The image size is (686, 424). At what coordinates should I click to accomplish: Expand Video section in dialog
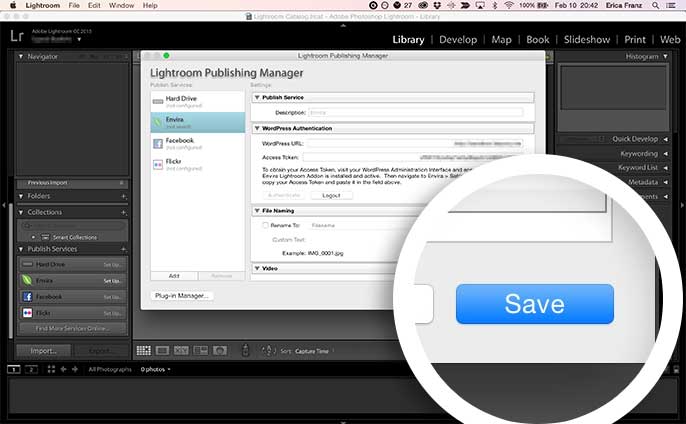pos(257,268)
